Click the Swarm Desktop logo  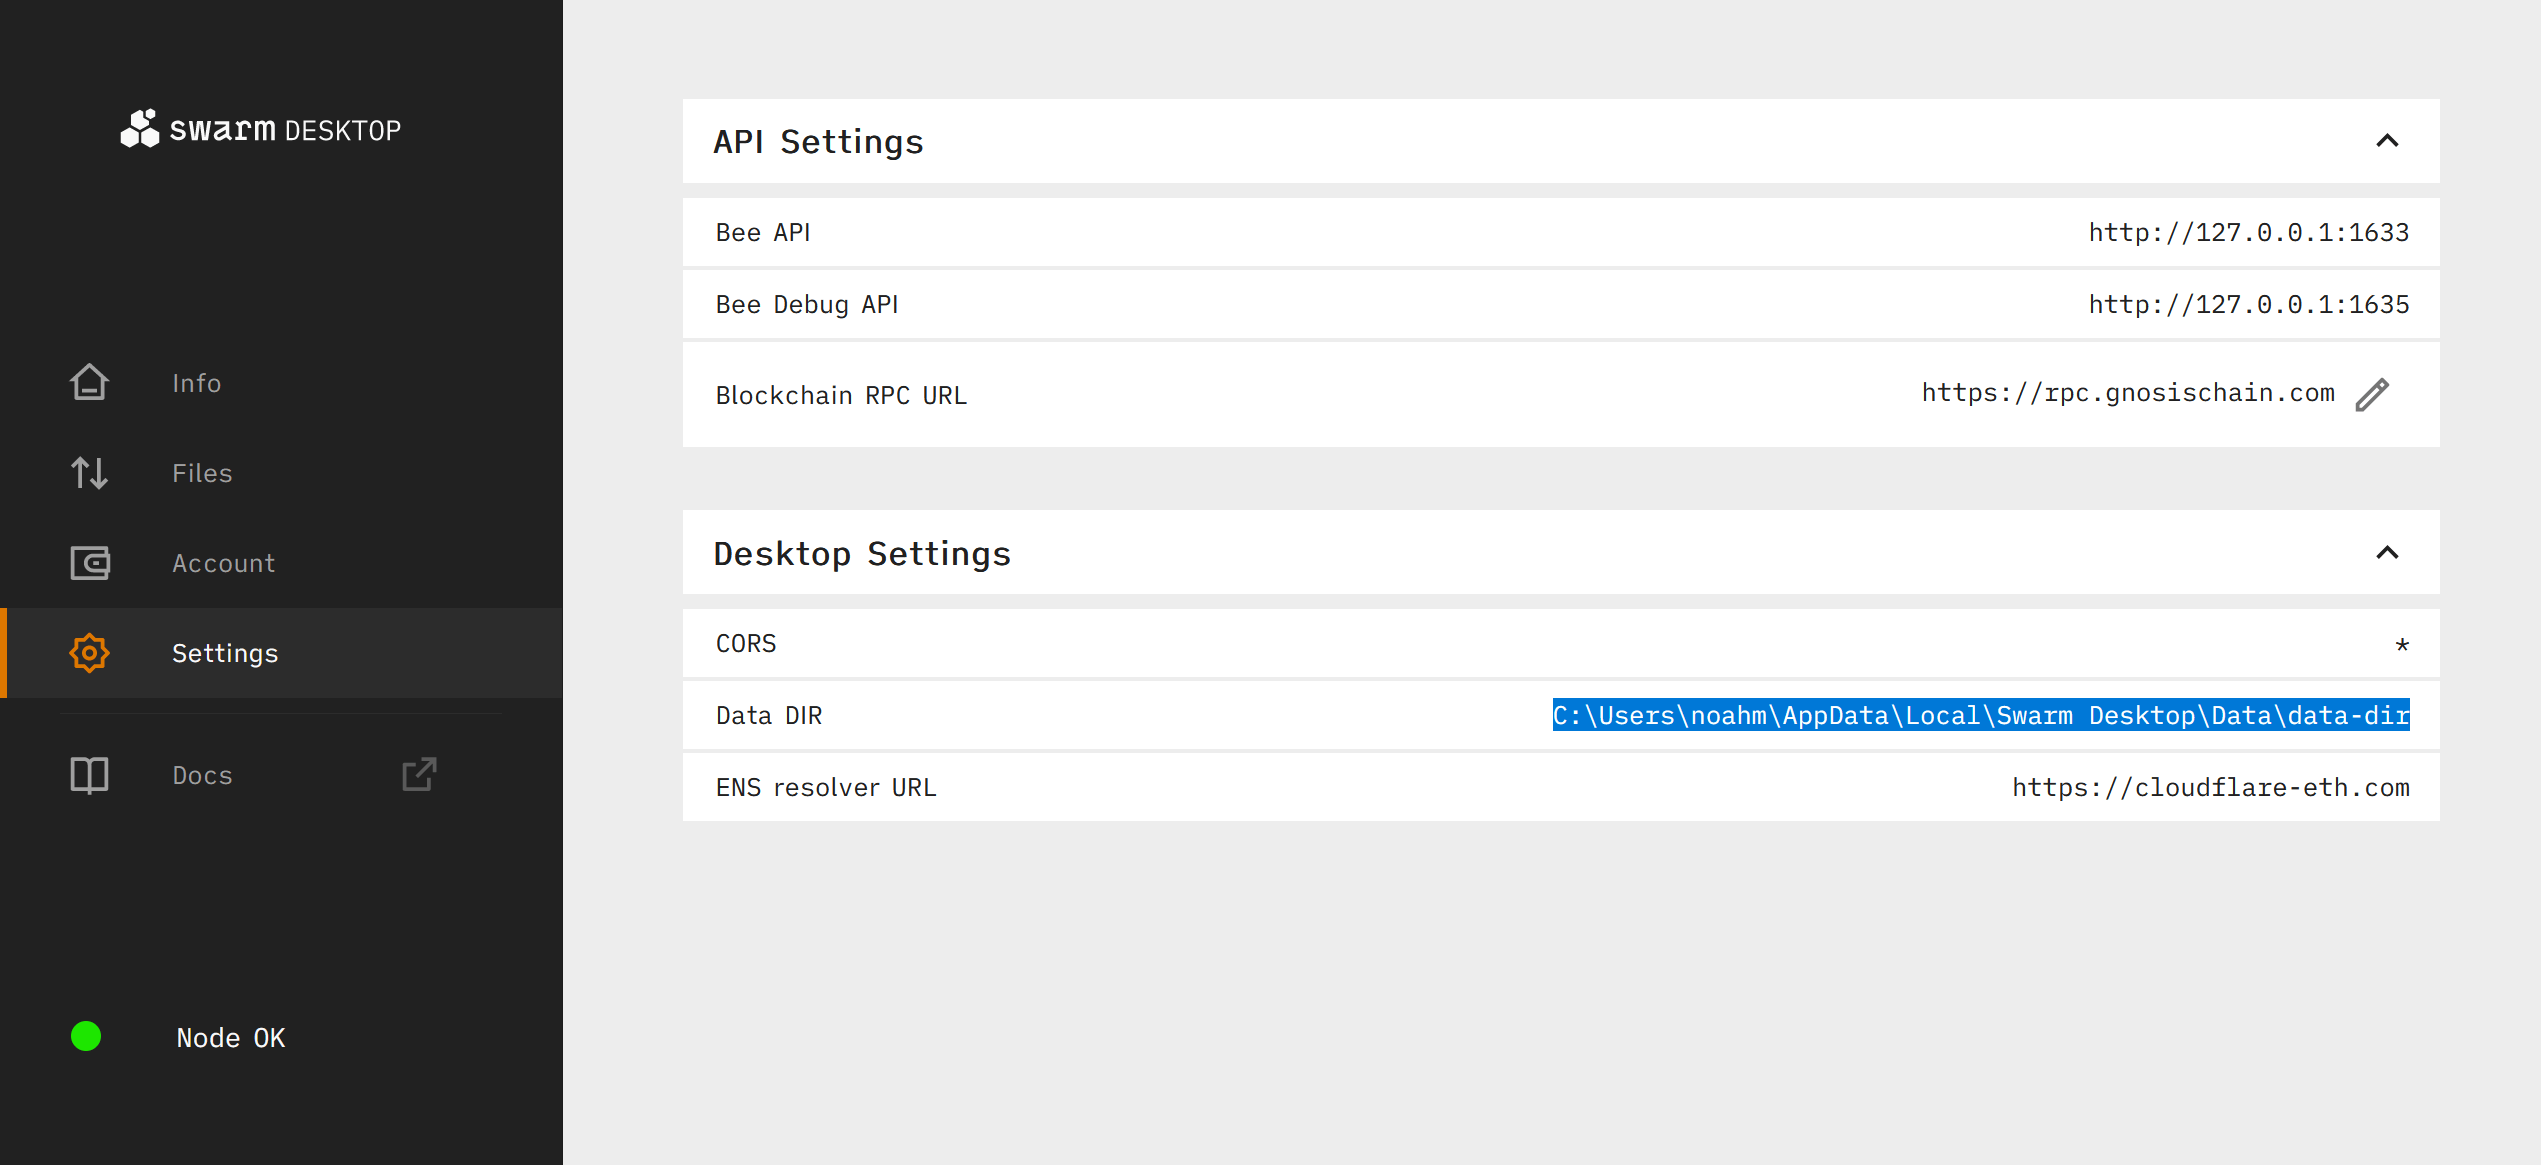(260, 129)
